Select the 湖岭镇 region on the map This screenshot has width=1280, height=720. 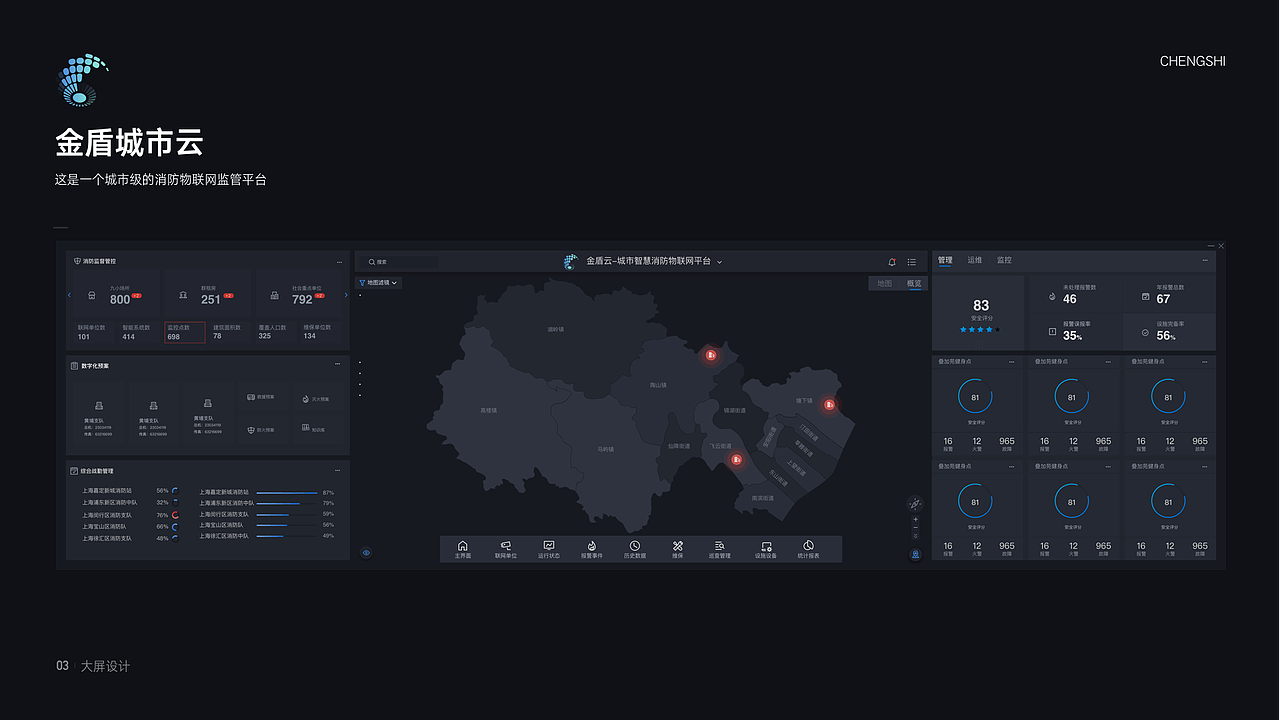click(x=555, y=328)
